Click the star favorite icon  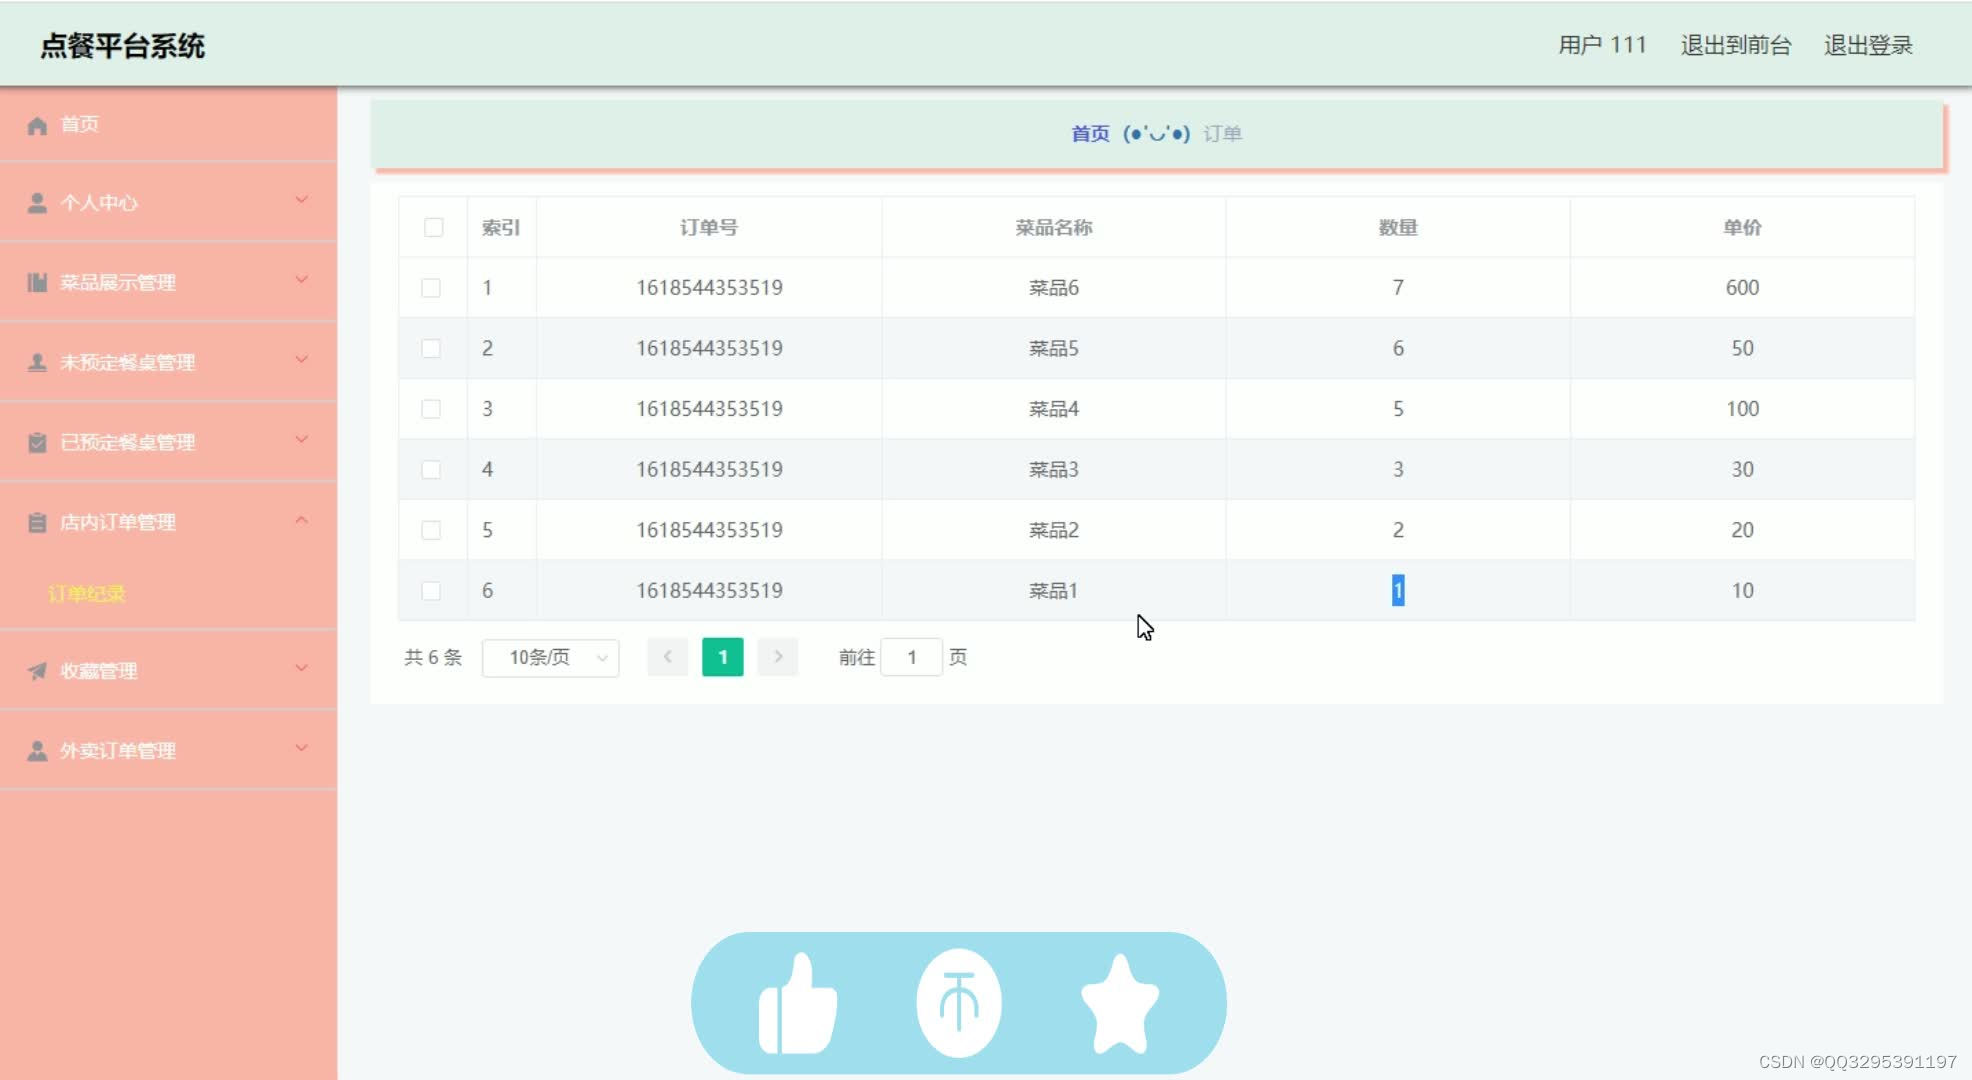click(1120, 1003)
